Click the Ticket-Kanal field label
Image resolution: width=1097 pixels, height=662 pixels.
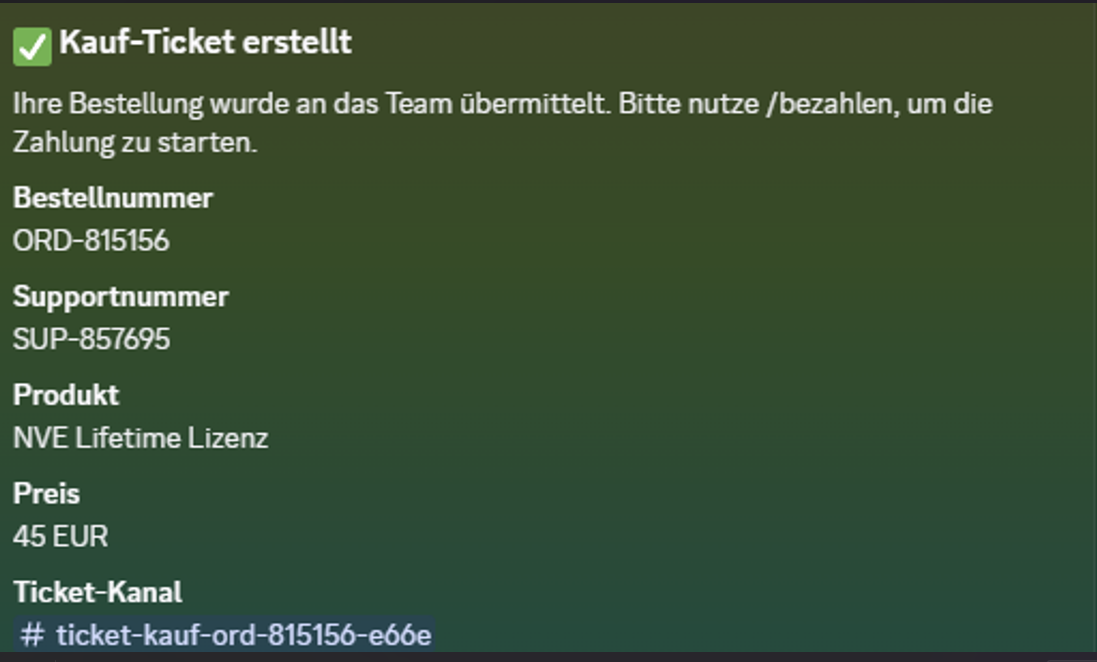97,593
